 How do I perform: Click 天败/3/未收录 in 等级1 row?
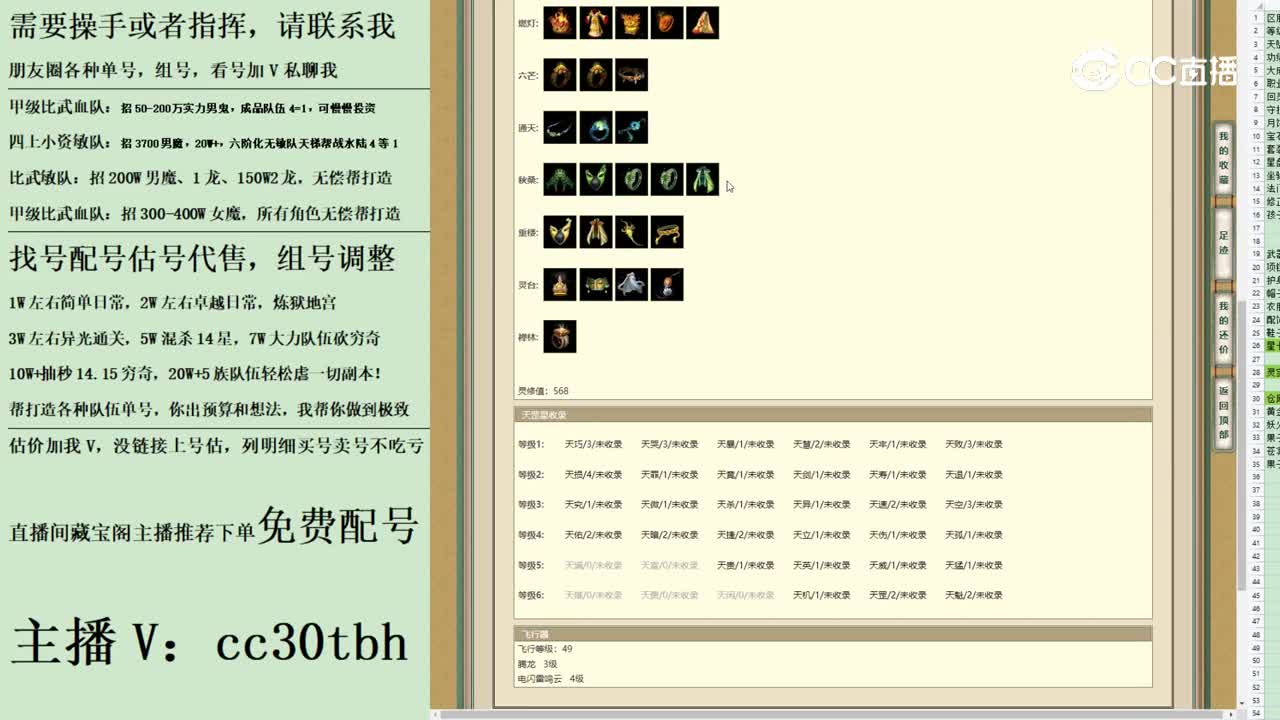coord(973,444)
